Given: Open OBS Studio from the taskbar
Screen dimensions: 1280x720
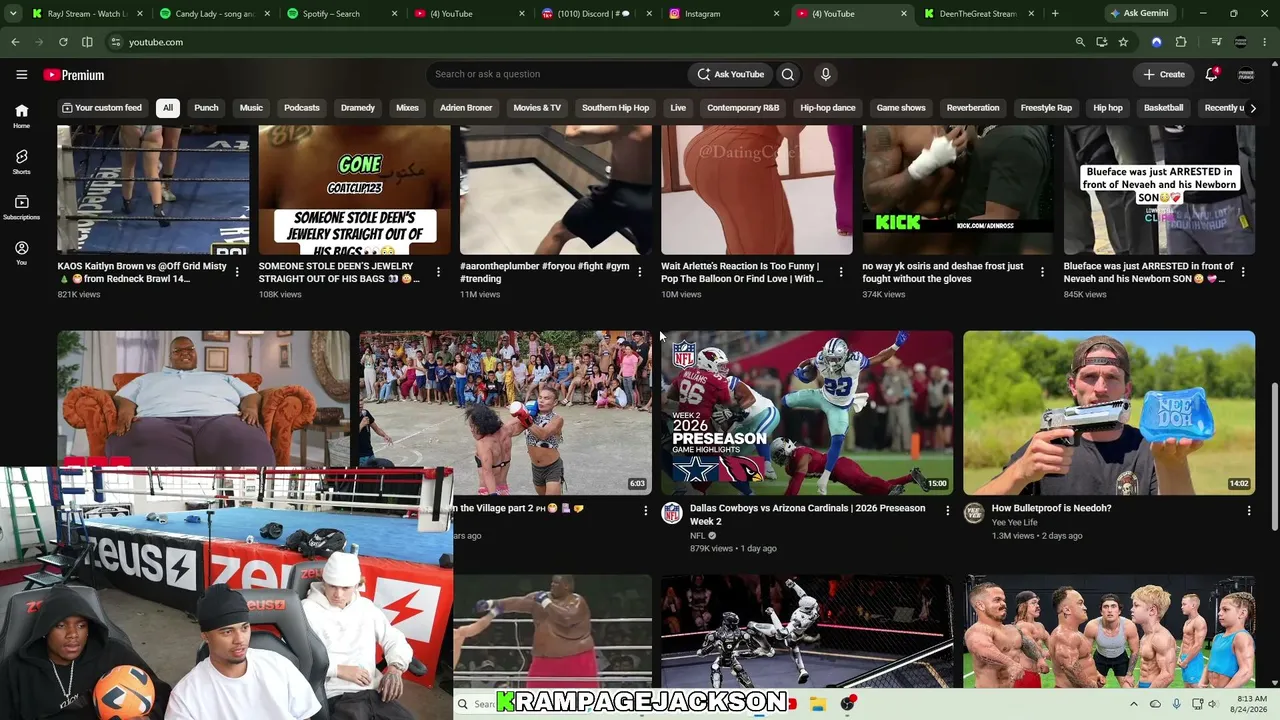Looking at the screenshot, I should coord(848,704).
